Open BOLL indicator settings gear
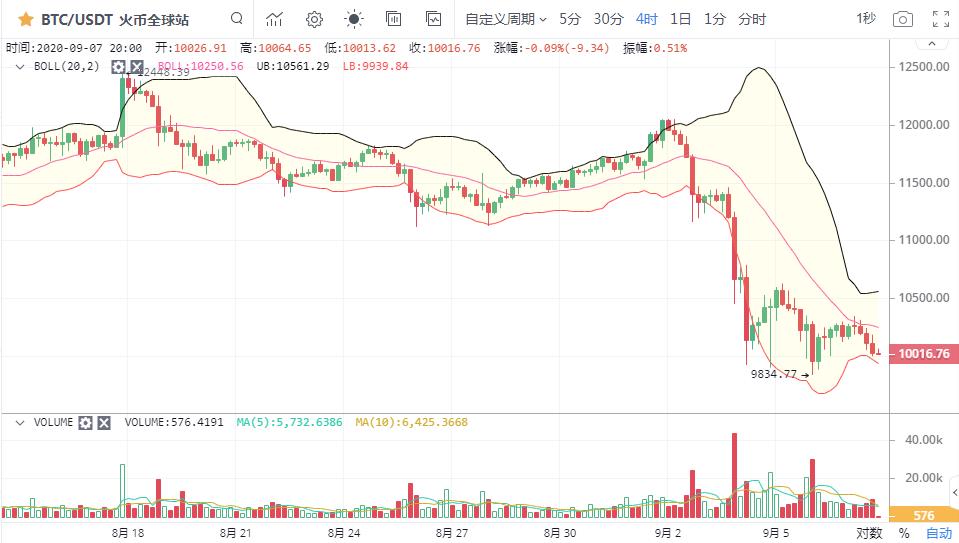The image size is (959, 543). 118,66
